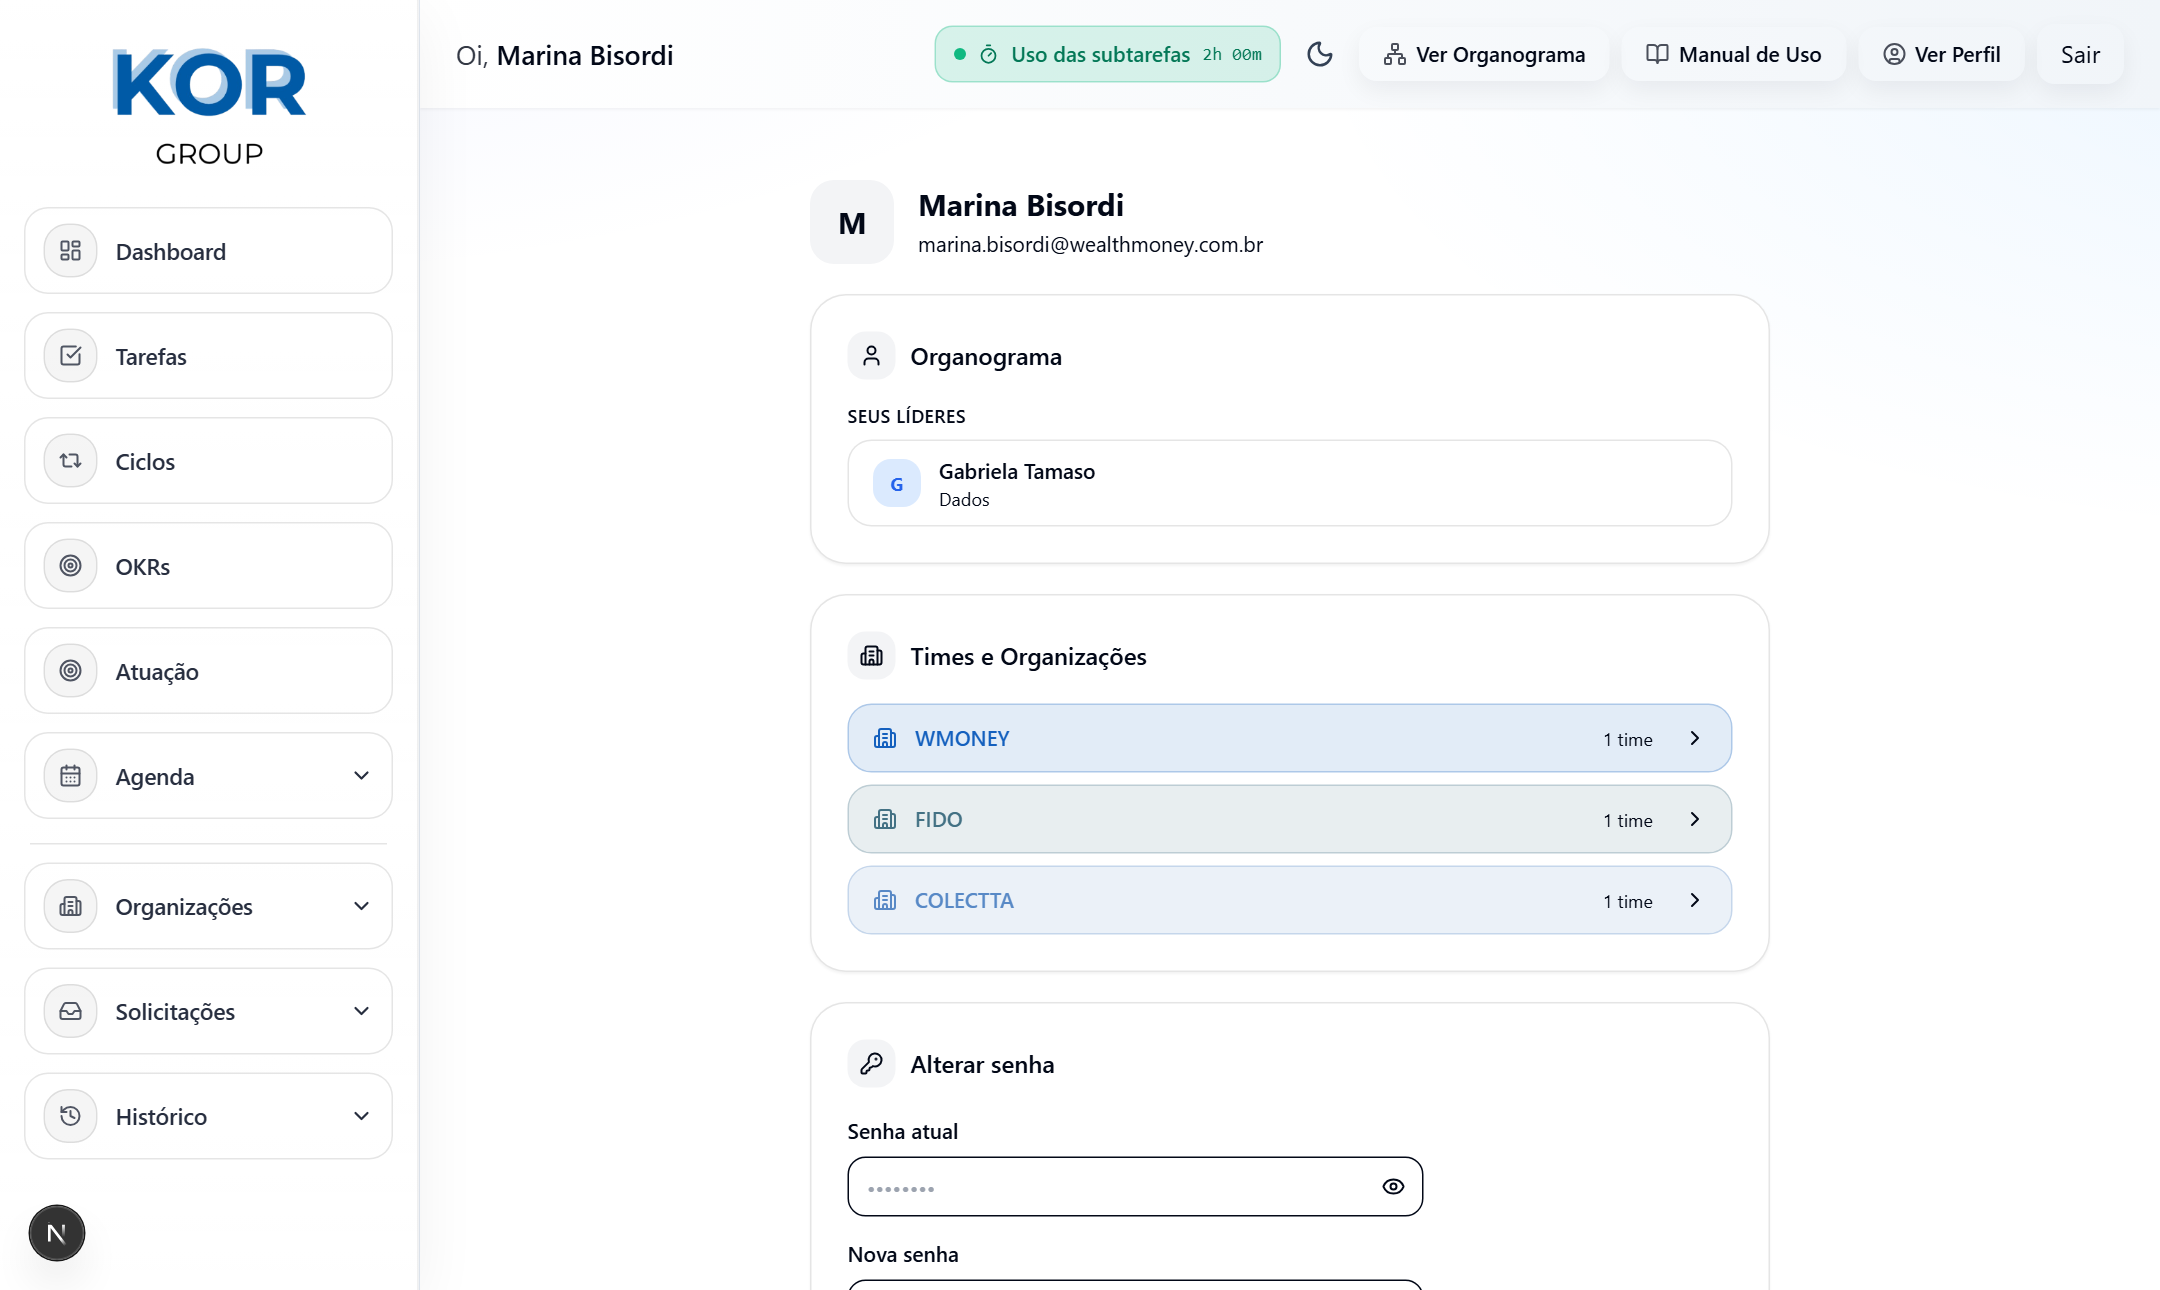Screen dimensions: 2160x1290
Task: Expand the Agenda menu chevron
Action: tap(361, 776)
